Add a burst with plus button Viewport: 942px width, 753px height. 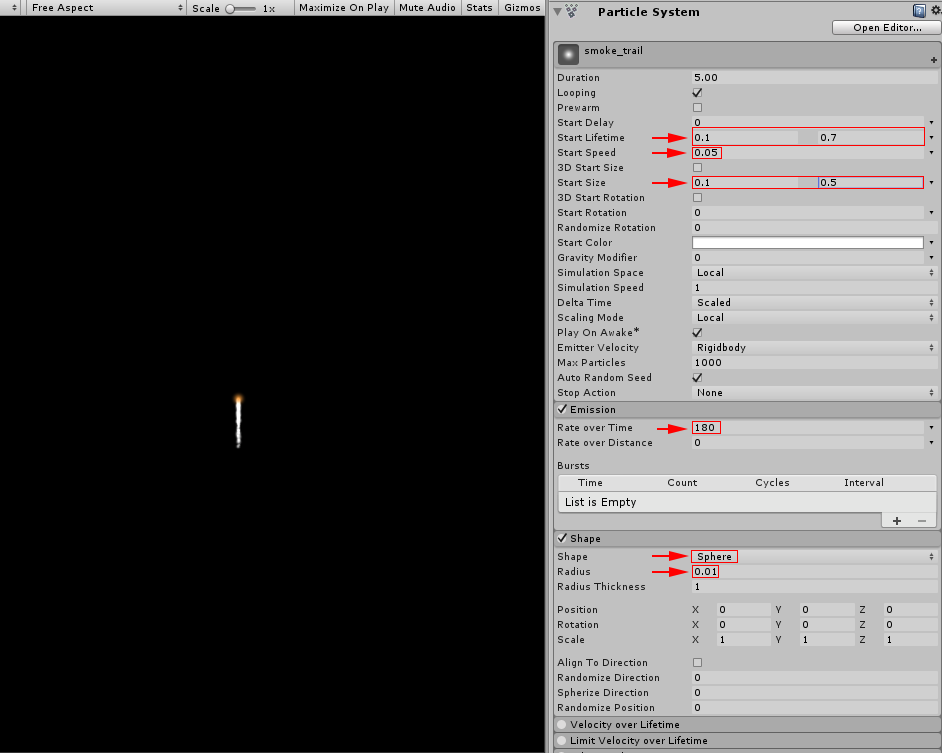[896, 520]
